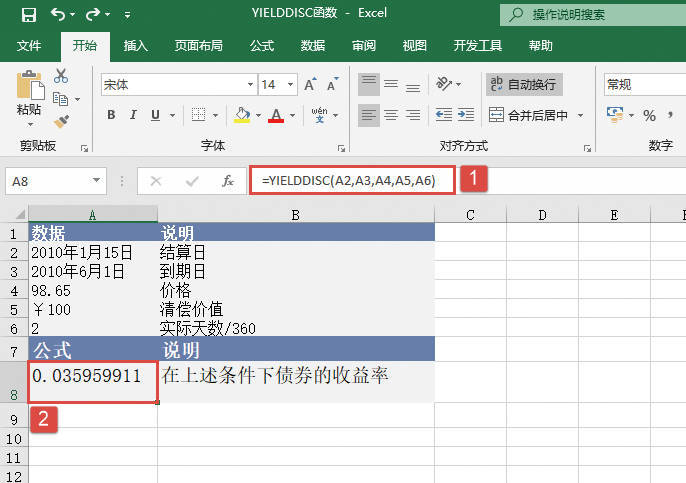Viewport: 686px width, 483px height.
Task: Toggle Top Align vertical alignment
Action: tap(369, 84)
